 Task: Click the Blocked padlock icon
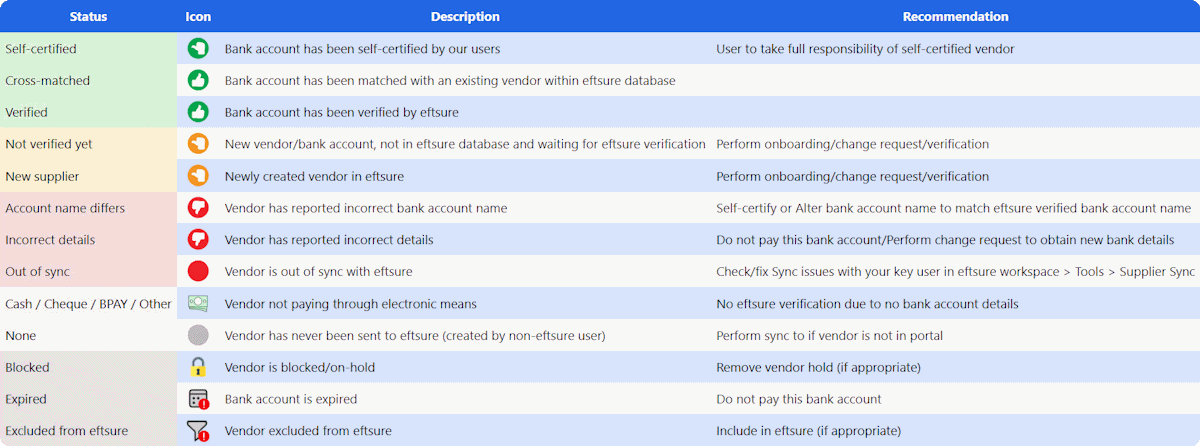pos(198,366)
